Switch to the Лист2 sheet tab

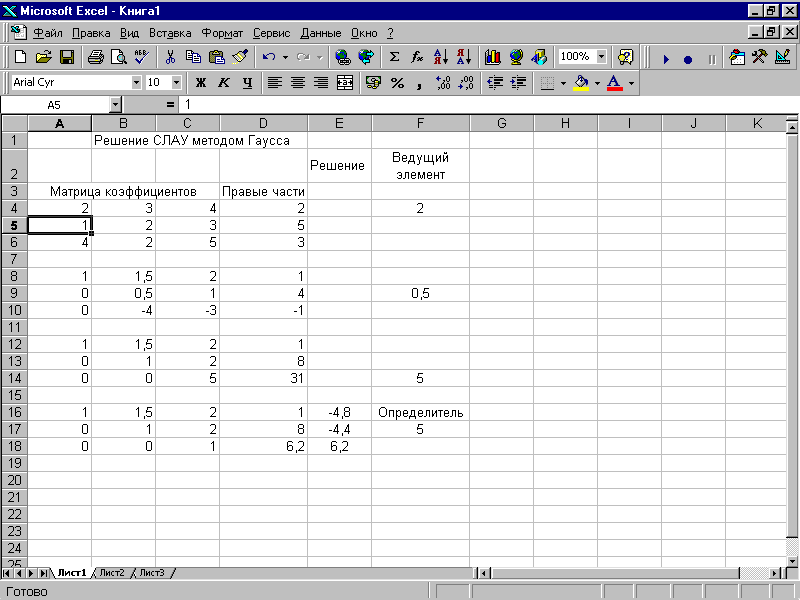(112, 573)
